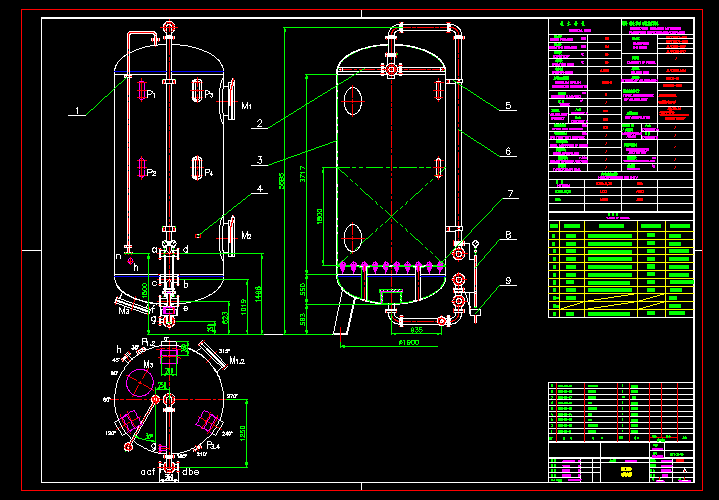The width and height of the screenshot is (719, 500).
Task: Click the P4 nozzle label
Action: point(208,174)
